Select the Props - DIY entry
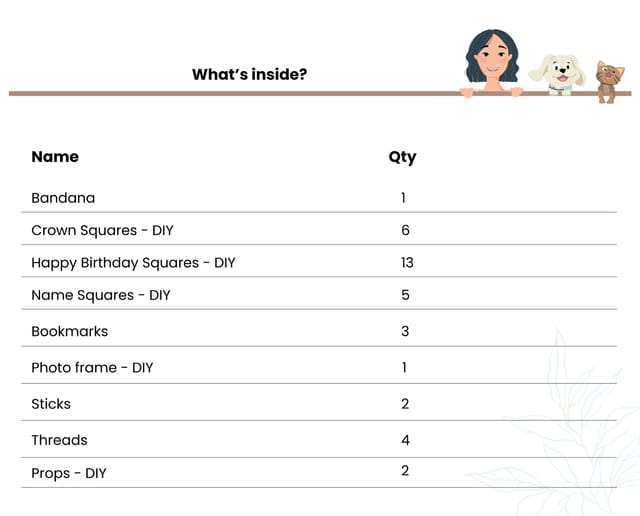The image size is (640, 516). (69, 474)
